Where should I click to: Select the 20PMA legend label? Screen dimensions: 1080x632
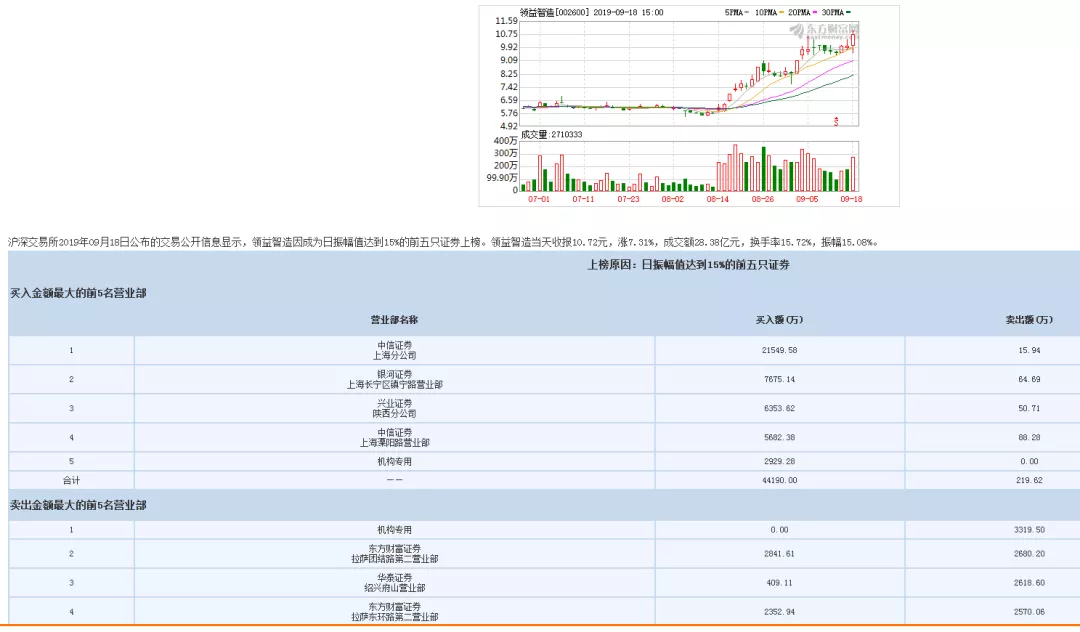(799, 12)
